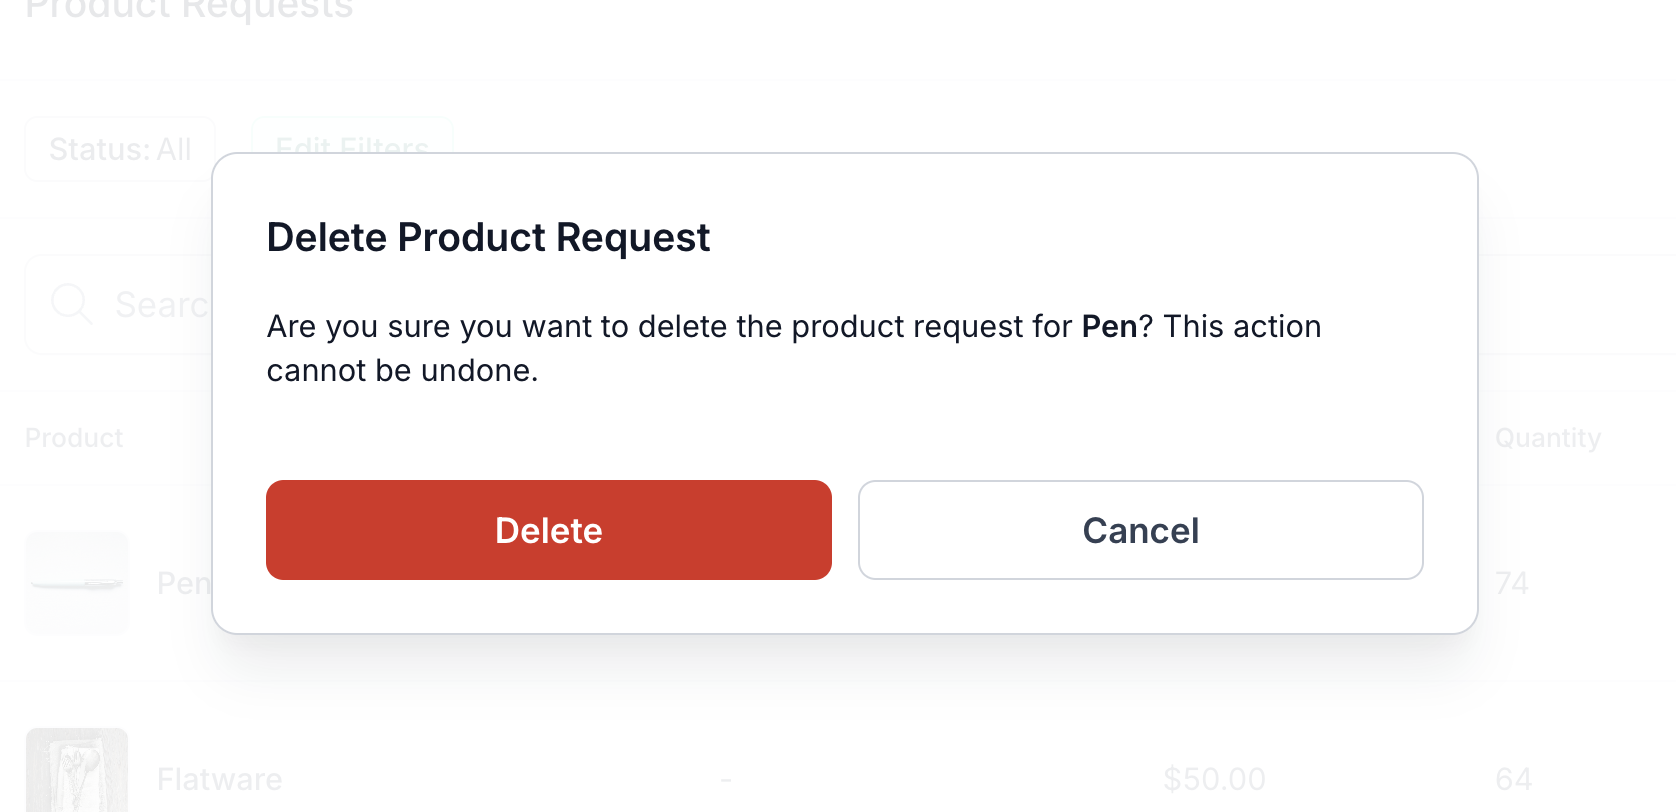Image resolution: width=1676 pixels, height=812 pixels.
Task: Select the Pen product thumbnail
Action: tap(77, 583)
